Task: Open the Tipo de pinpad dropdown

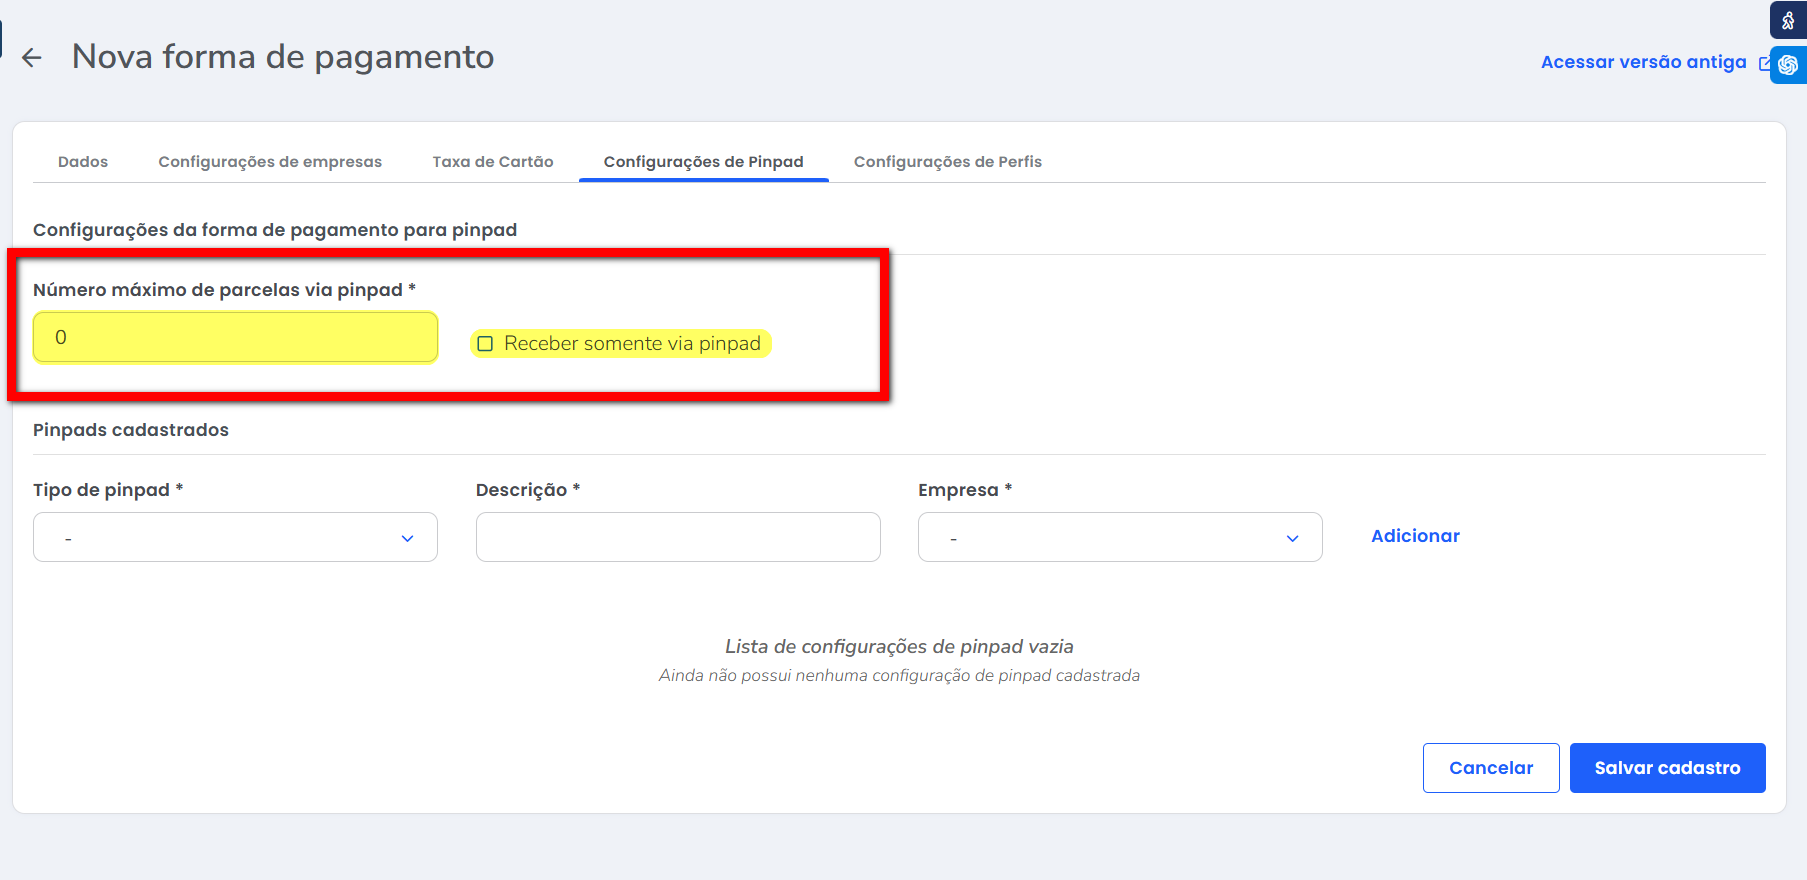Action: click(235, 538)
